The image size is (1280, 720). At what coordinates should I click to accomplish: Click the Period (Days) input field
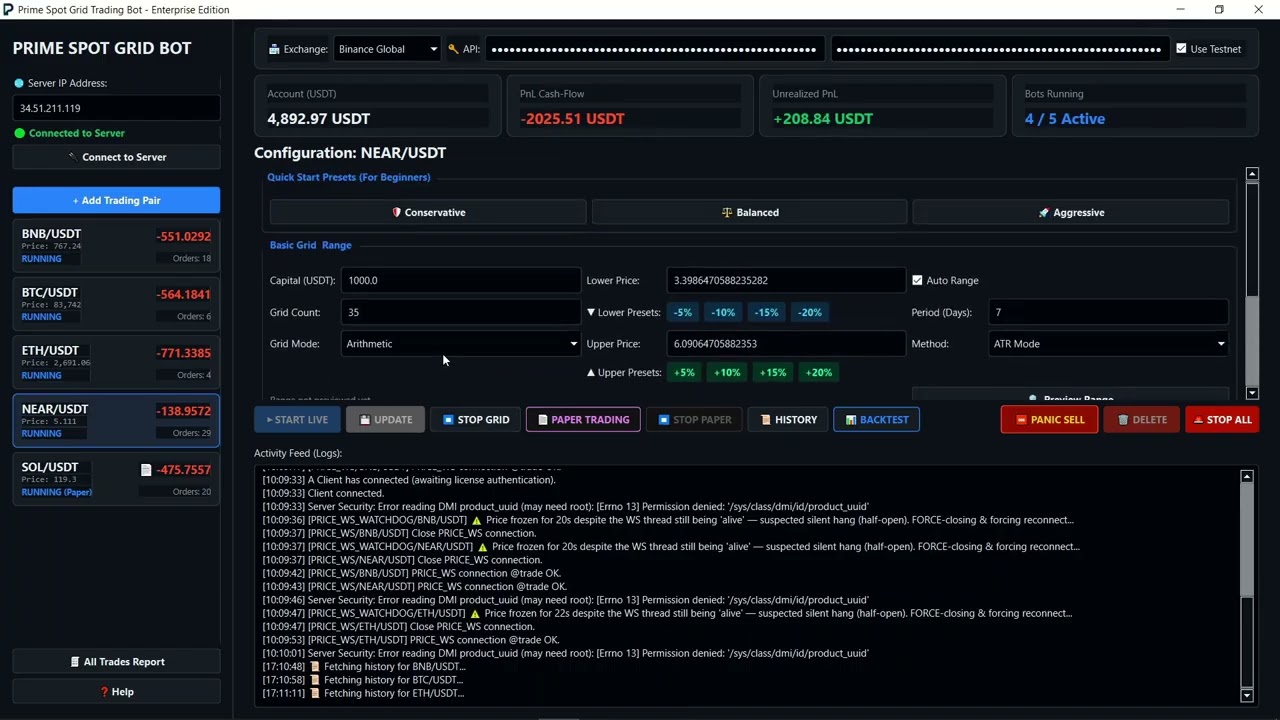click(1108, 312)
